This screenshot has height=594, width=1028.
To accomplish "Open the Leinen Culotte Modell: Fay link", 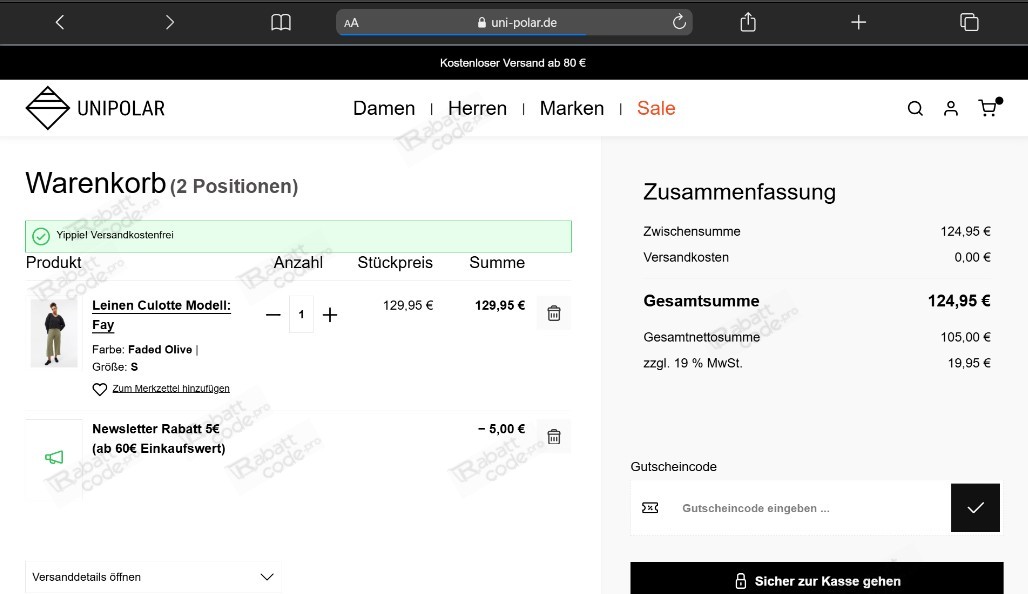I will (x=161, y=315).
